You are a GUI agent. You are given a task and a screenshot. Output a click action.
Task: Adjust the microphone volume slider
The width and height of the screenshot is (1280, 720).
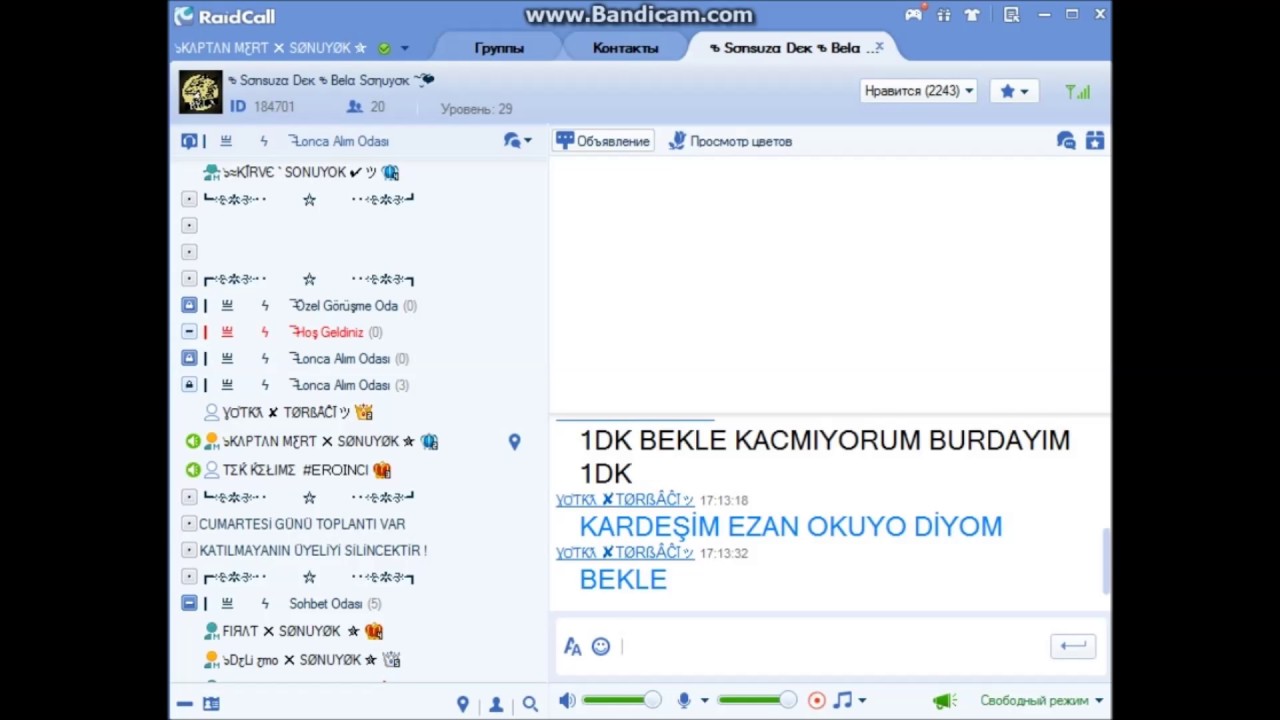coord(757,701)
